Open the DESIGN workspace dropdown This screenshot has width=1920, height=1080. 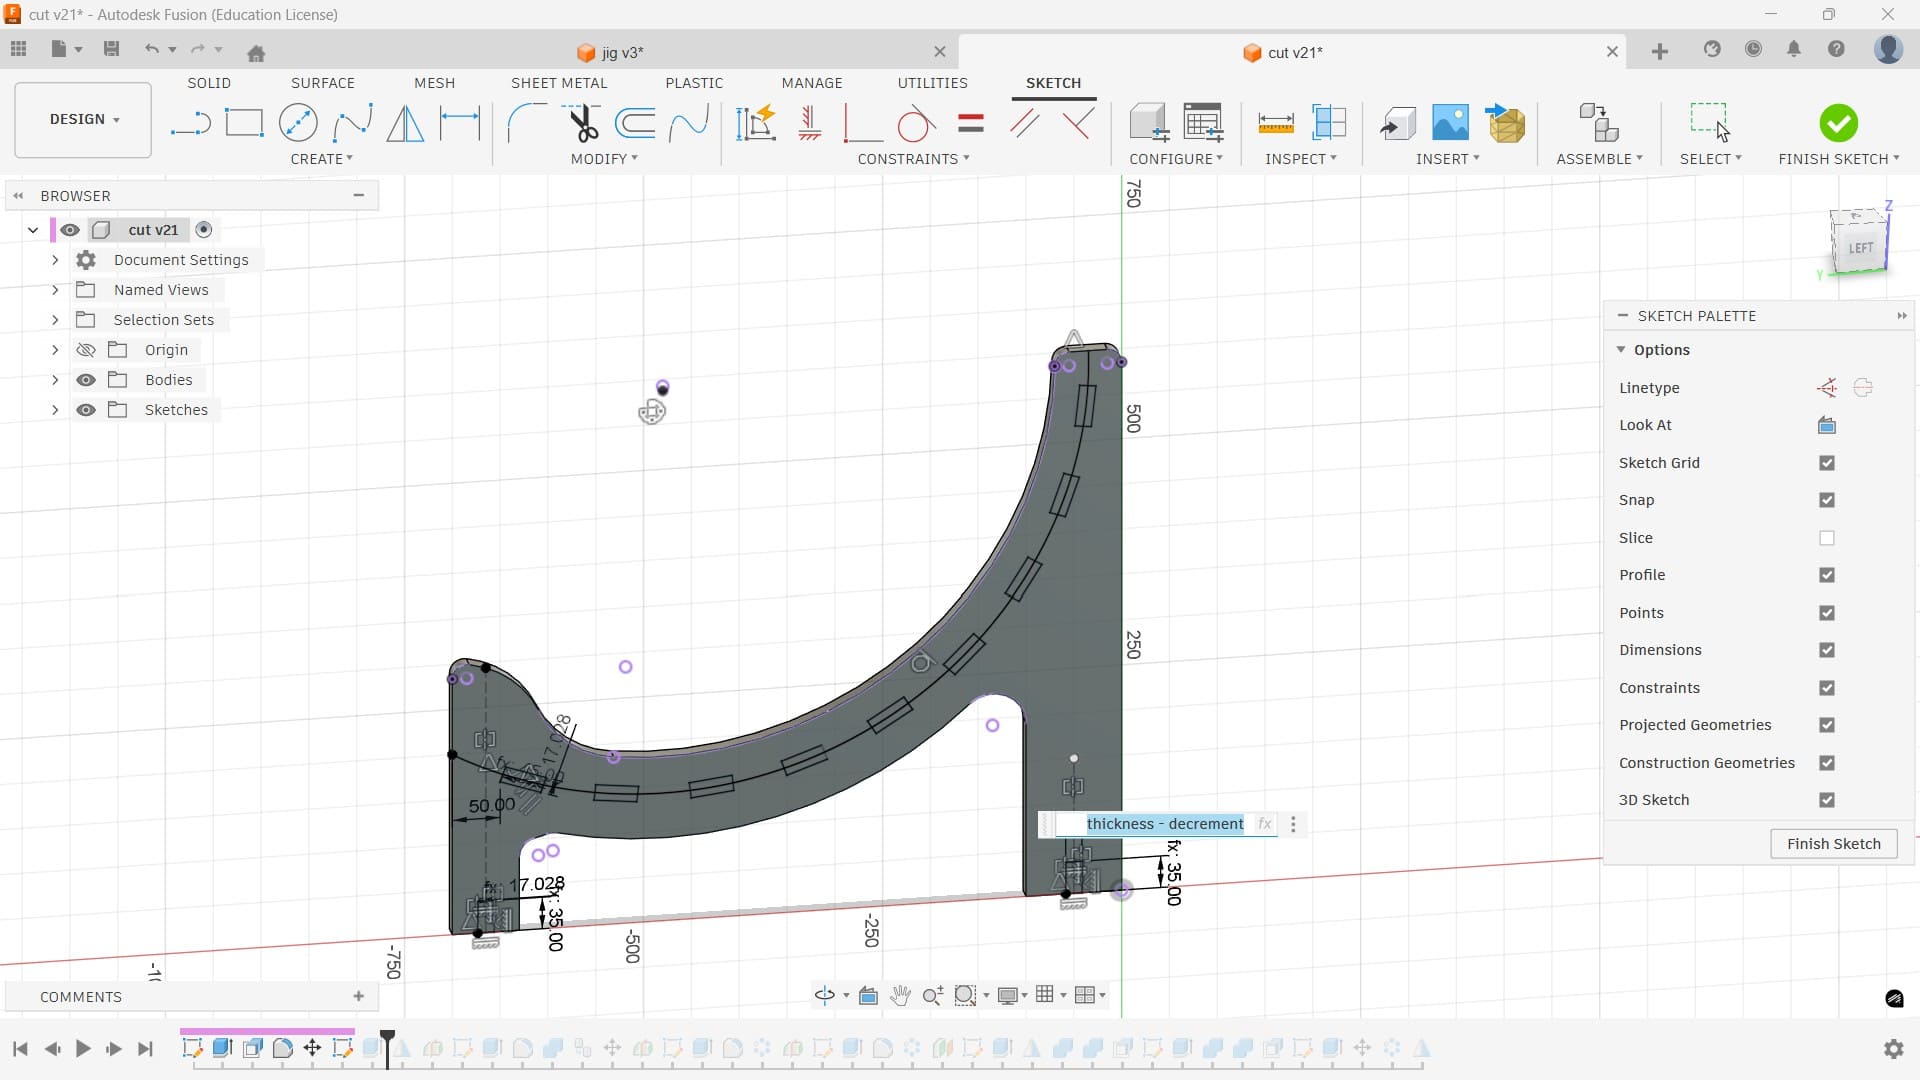pos(84,119)
